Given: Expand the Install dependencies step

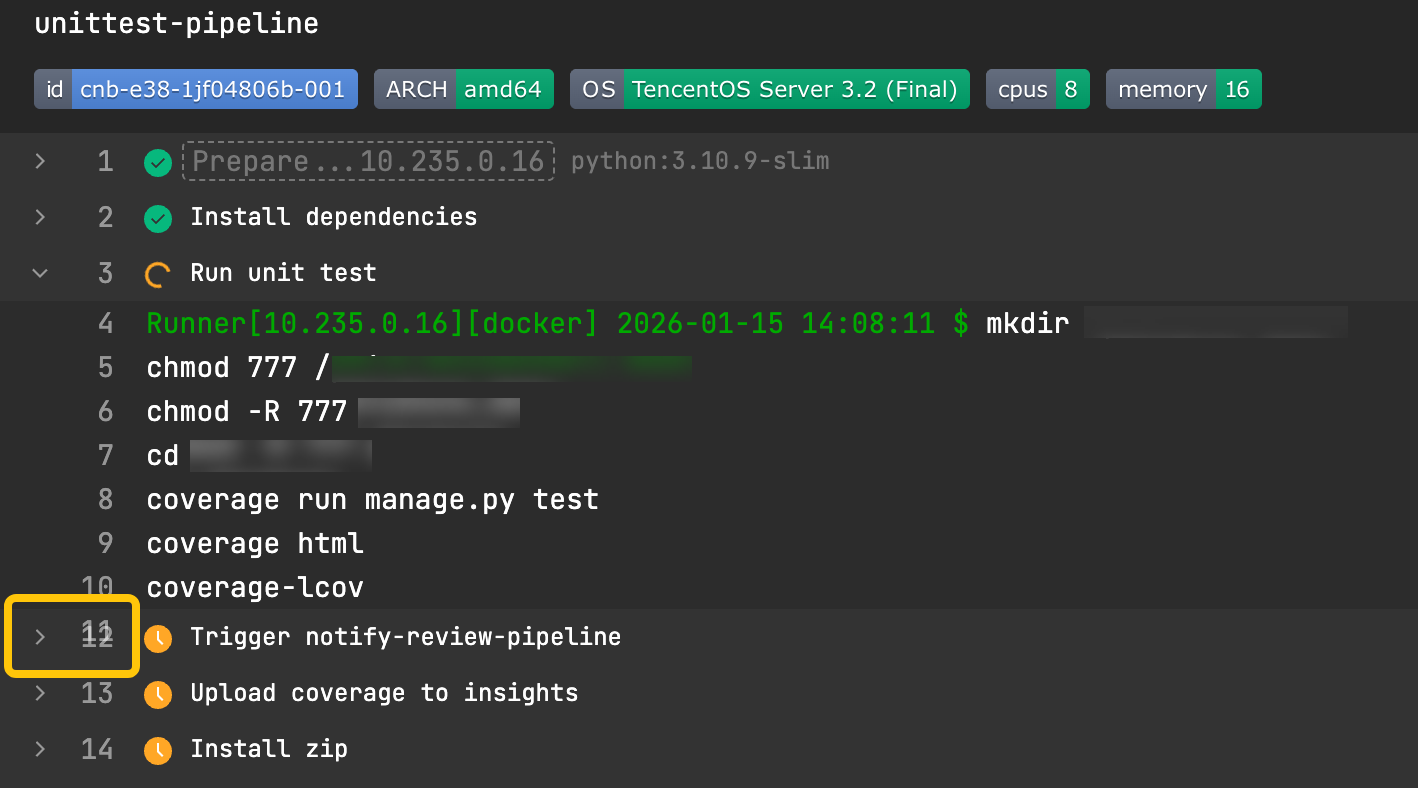Looking at the screenshot, I should coord(40,217).
